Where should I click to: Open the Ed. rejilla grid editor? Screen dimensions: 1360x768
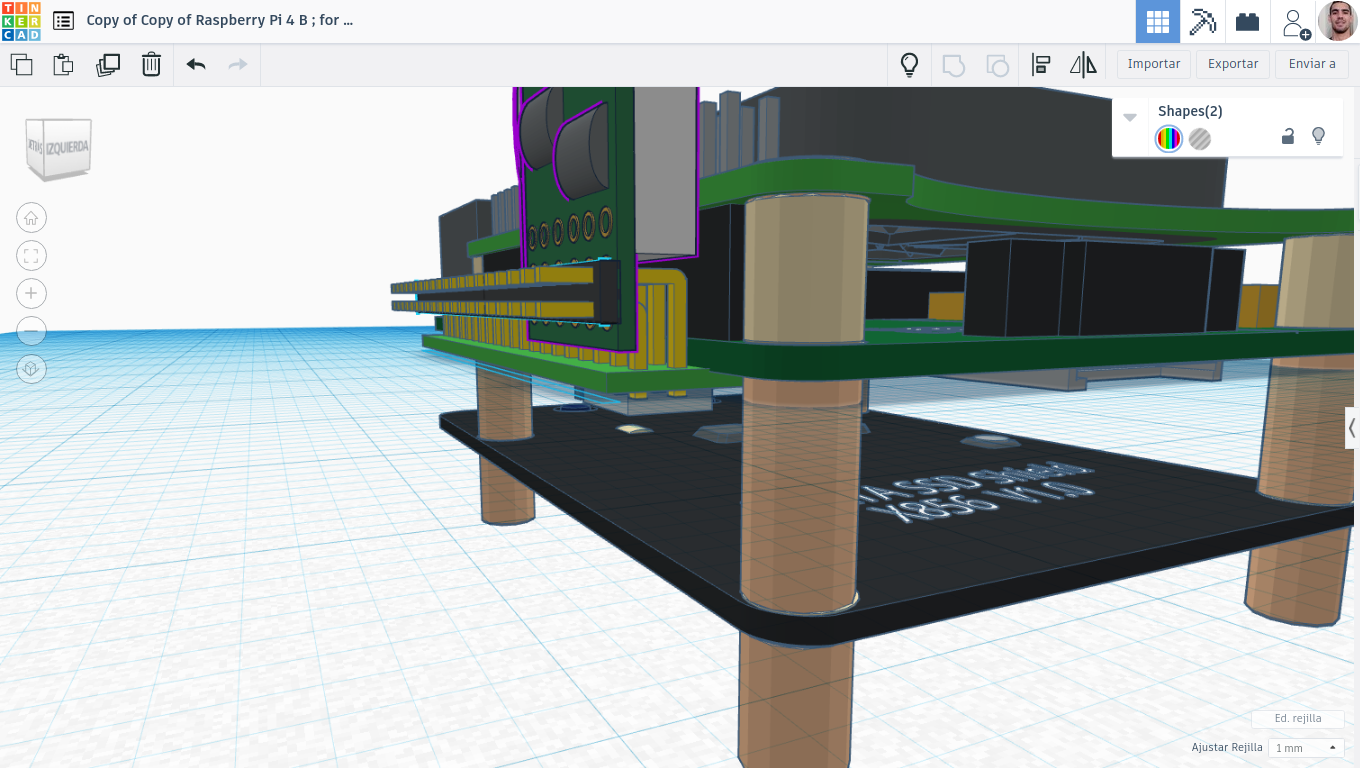tap(1298, 718)
